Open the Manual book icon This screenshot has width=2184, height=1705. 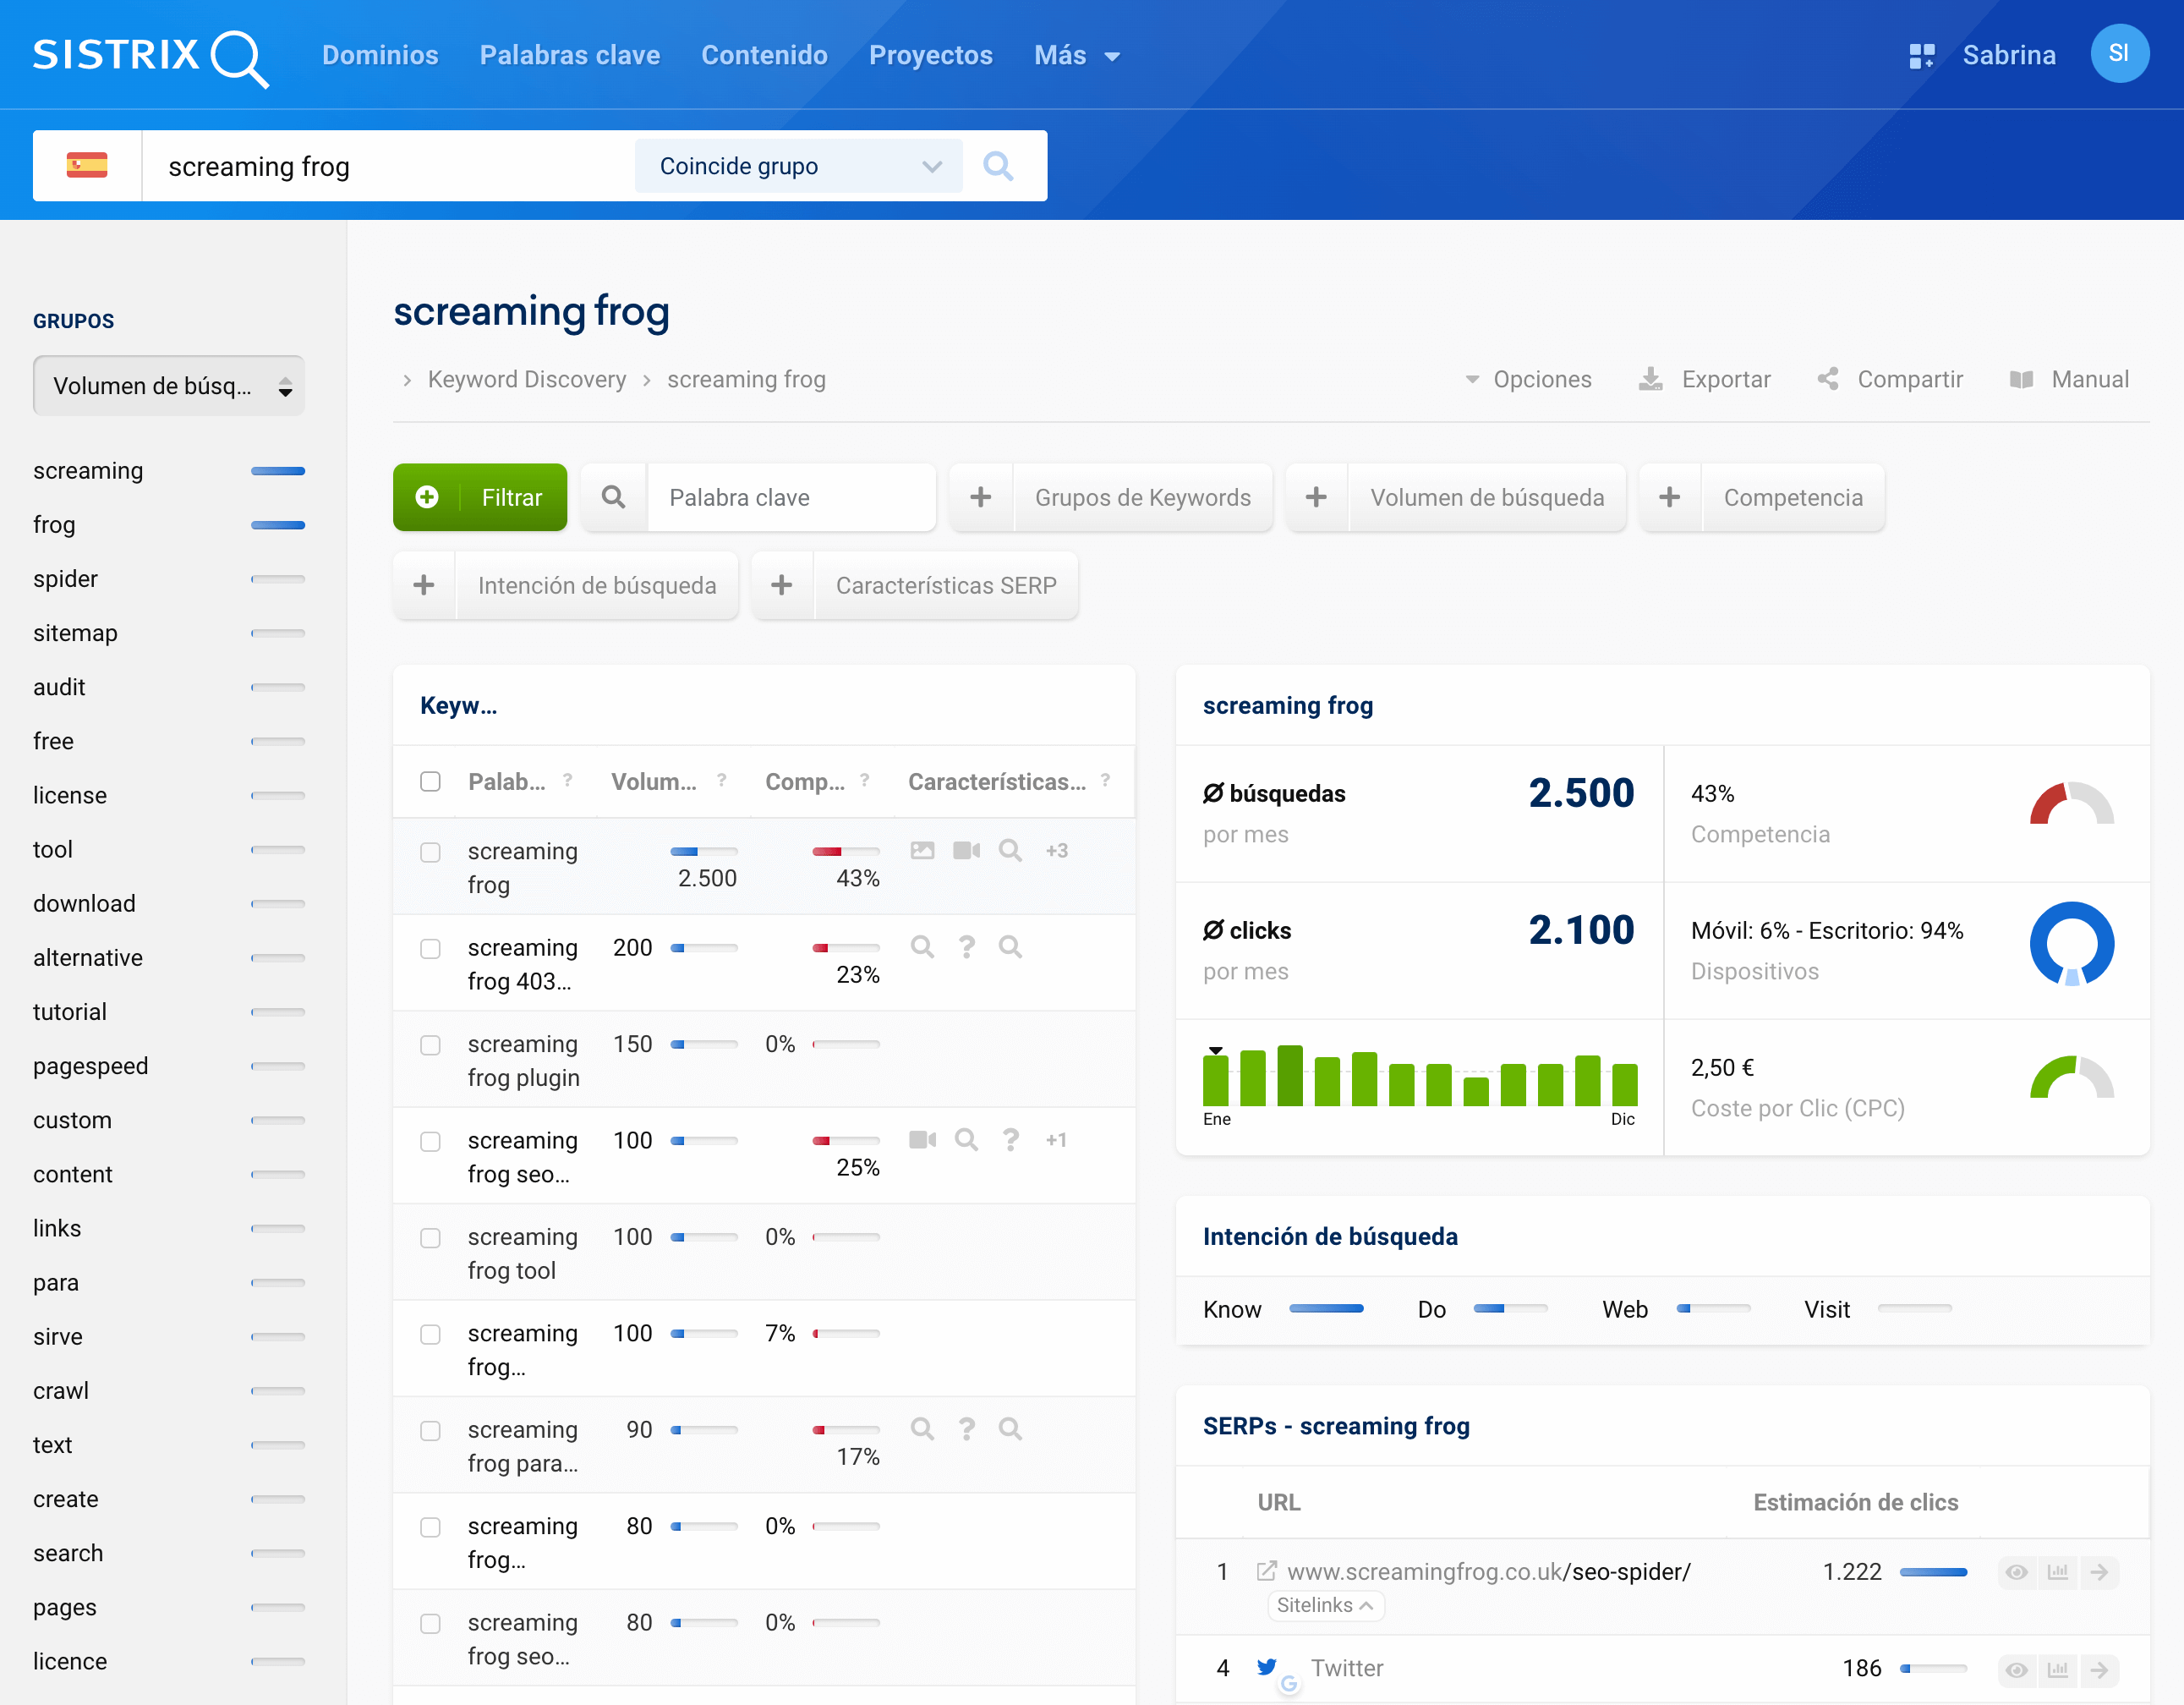pyautogui.click(x=2021, y=380)
